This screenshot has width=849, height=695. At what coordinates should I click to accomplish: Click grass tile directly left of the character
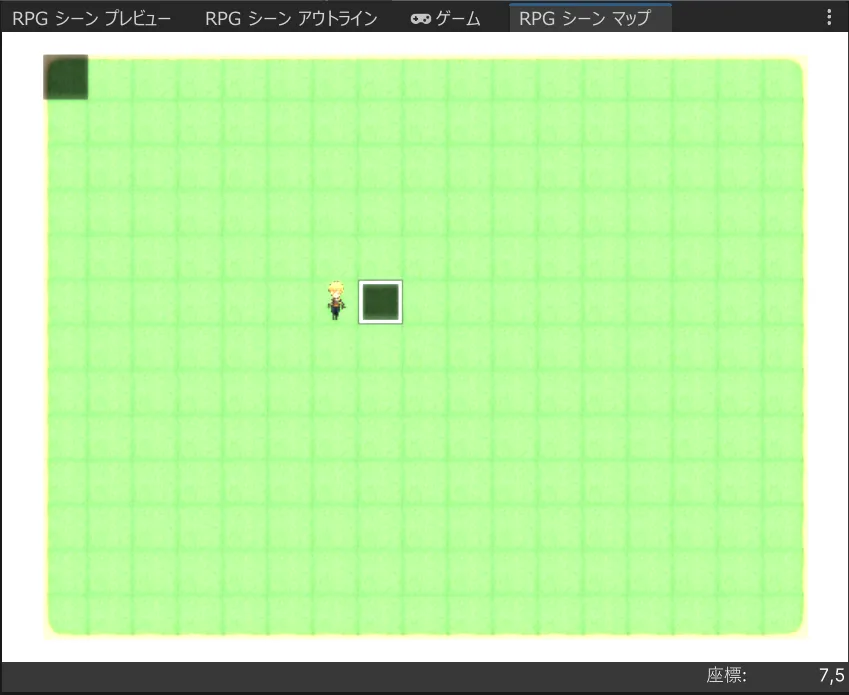291,302
